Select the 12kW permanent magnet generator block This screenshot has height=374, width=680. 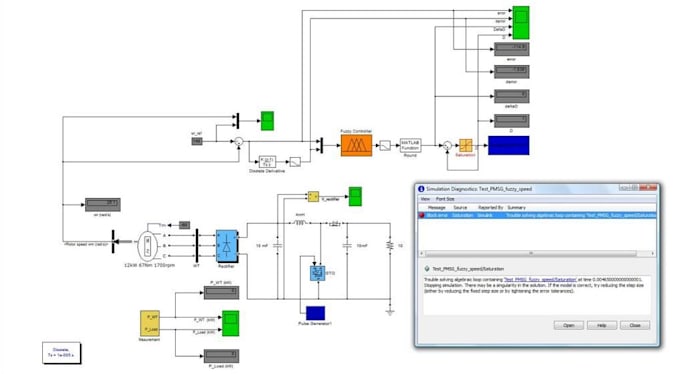pyautogui.click(x=147, y=246)
